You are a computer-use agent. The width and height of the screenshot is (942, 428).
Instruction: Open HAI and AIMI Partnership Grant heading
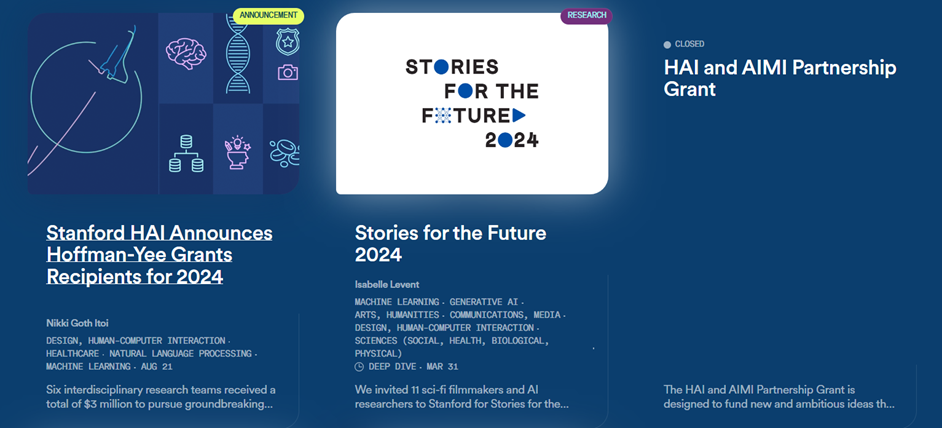pyautogui.click(x=780, y=78)
